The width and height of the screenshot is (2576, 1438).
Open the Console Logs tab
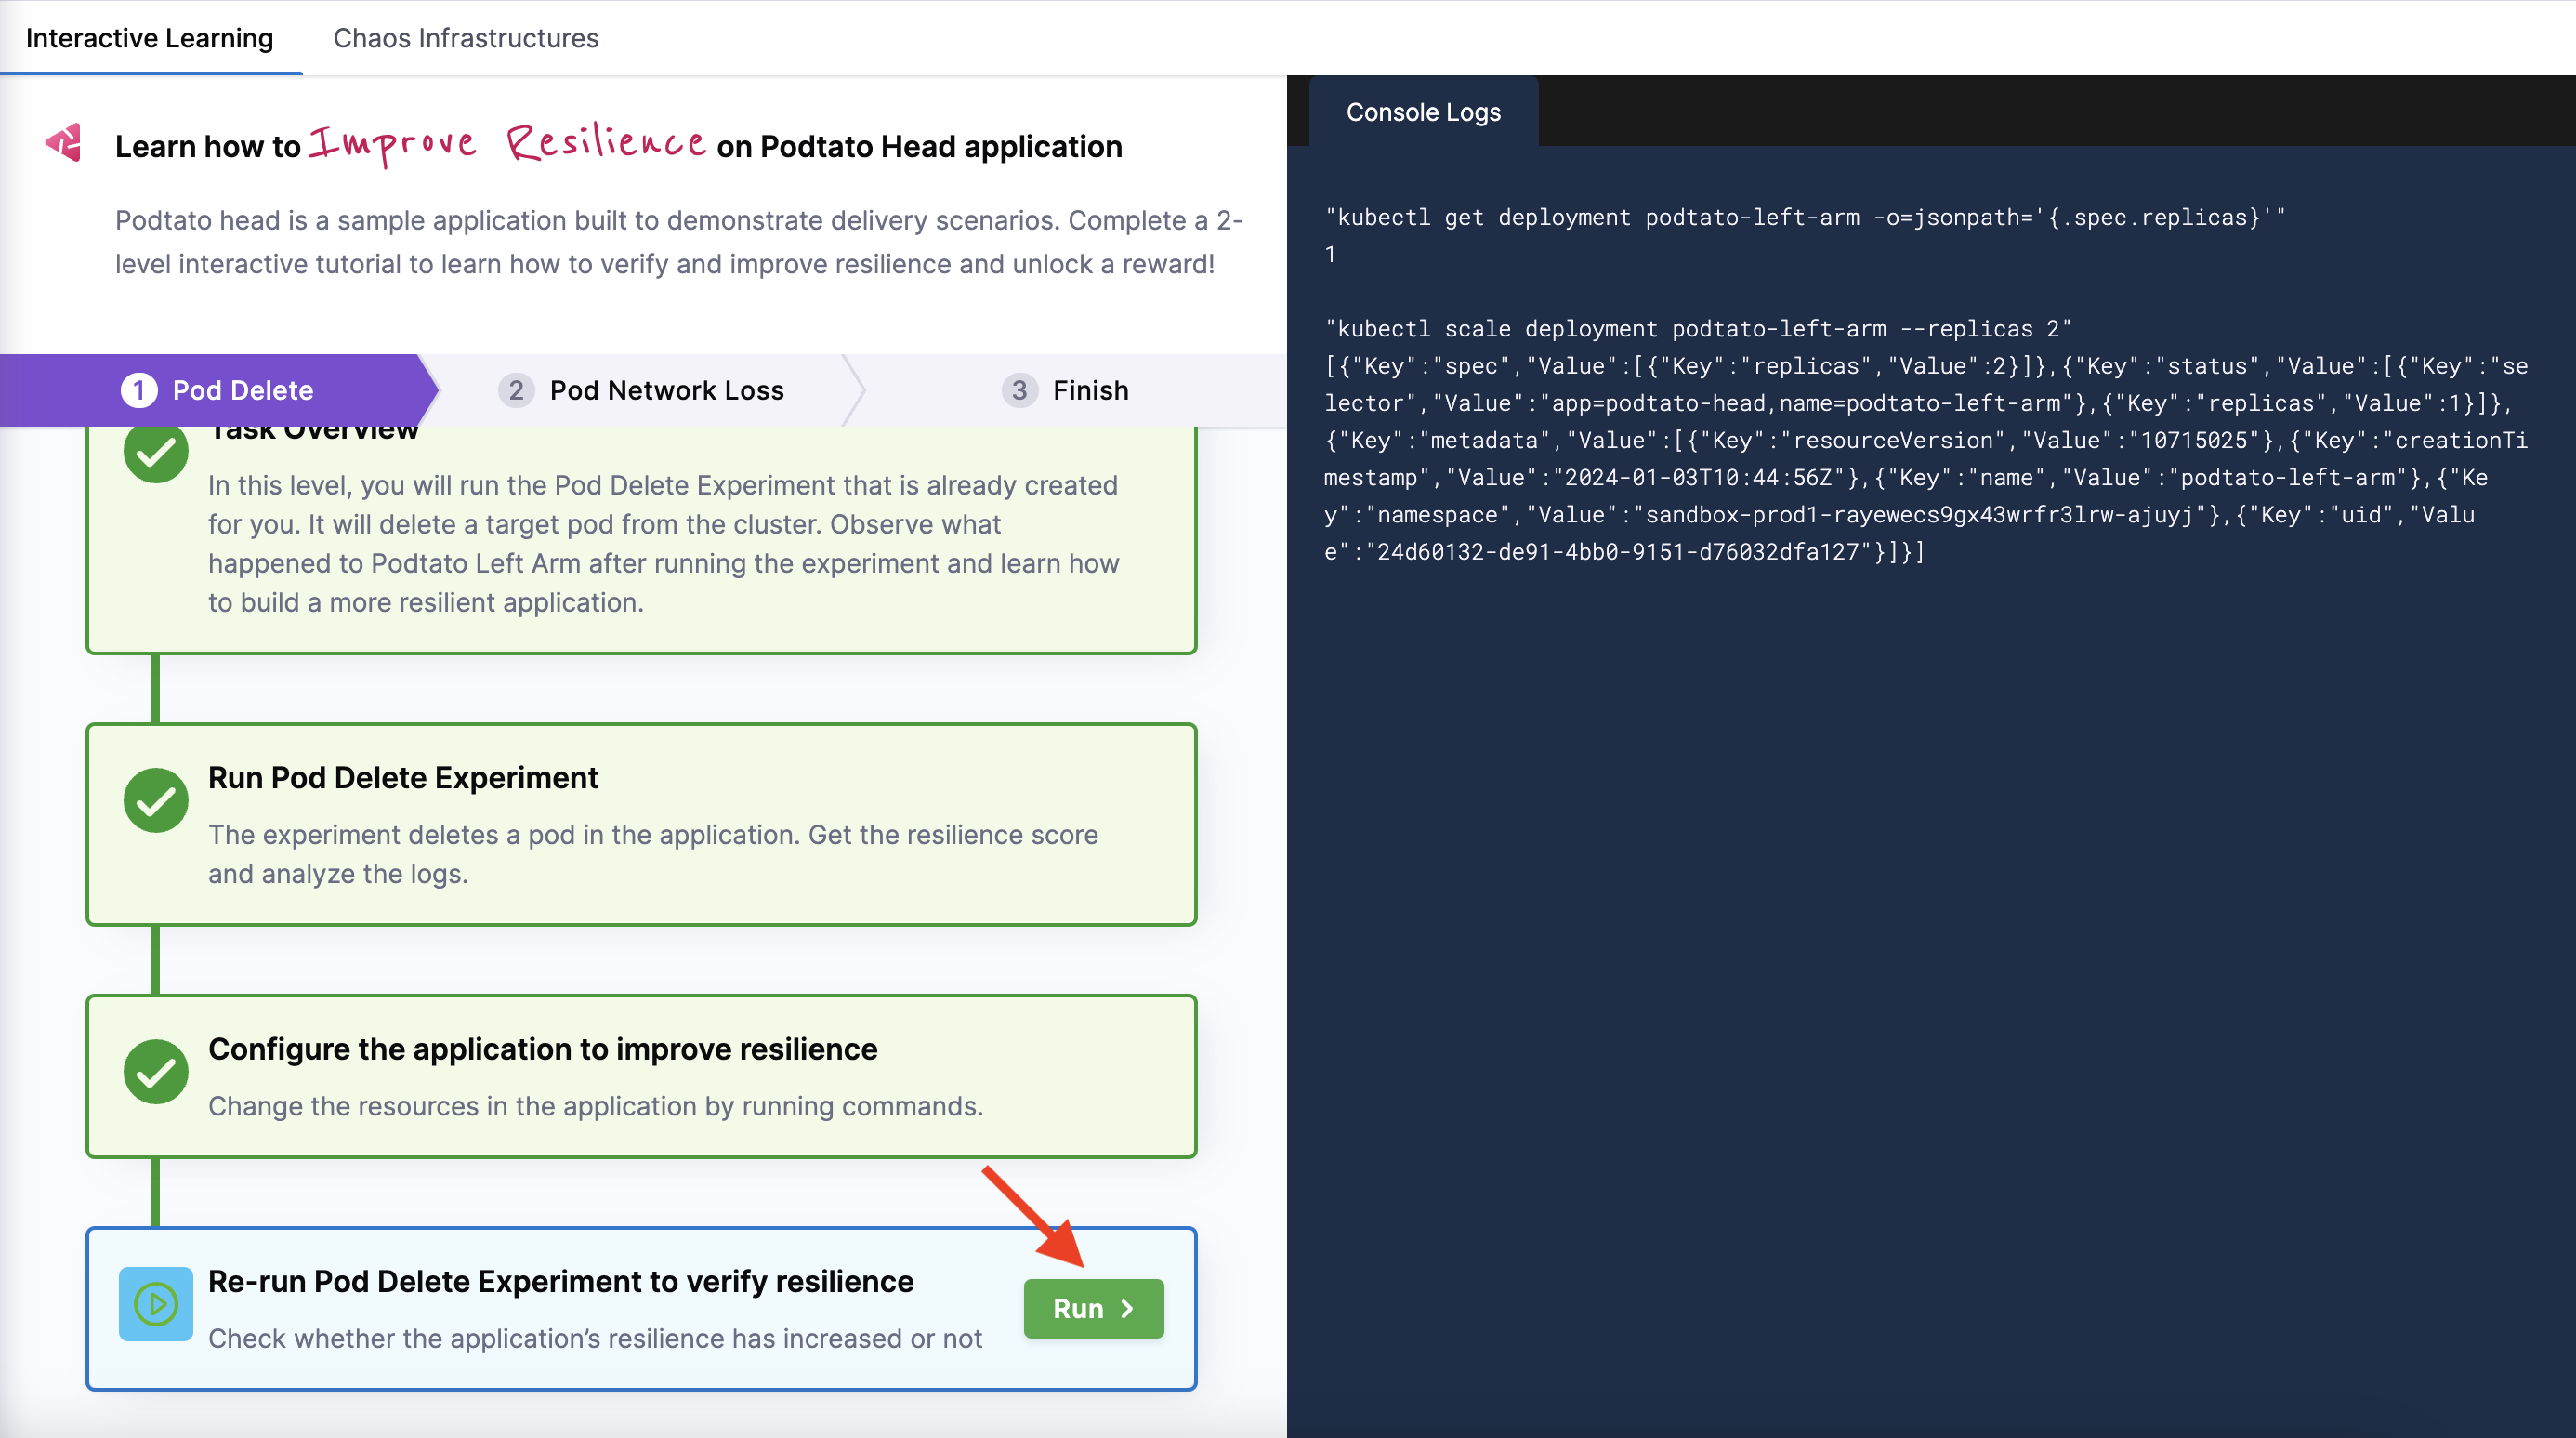(x=1422, y=112)
